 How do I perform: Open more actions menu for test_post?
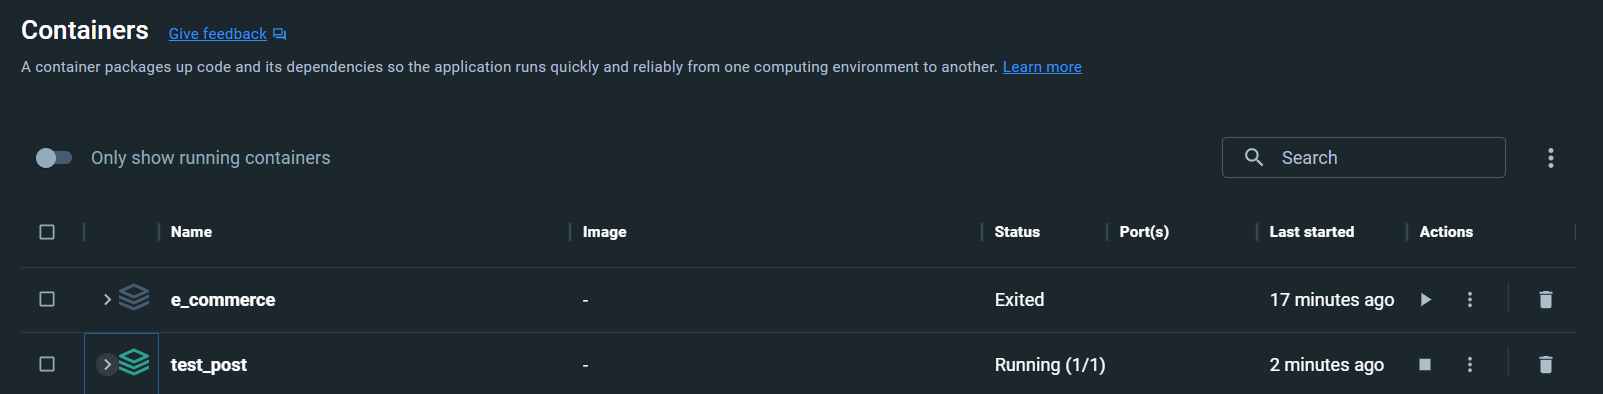pyautogui.click(x=1470, y=365)
